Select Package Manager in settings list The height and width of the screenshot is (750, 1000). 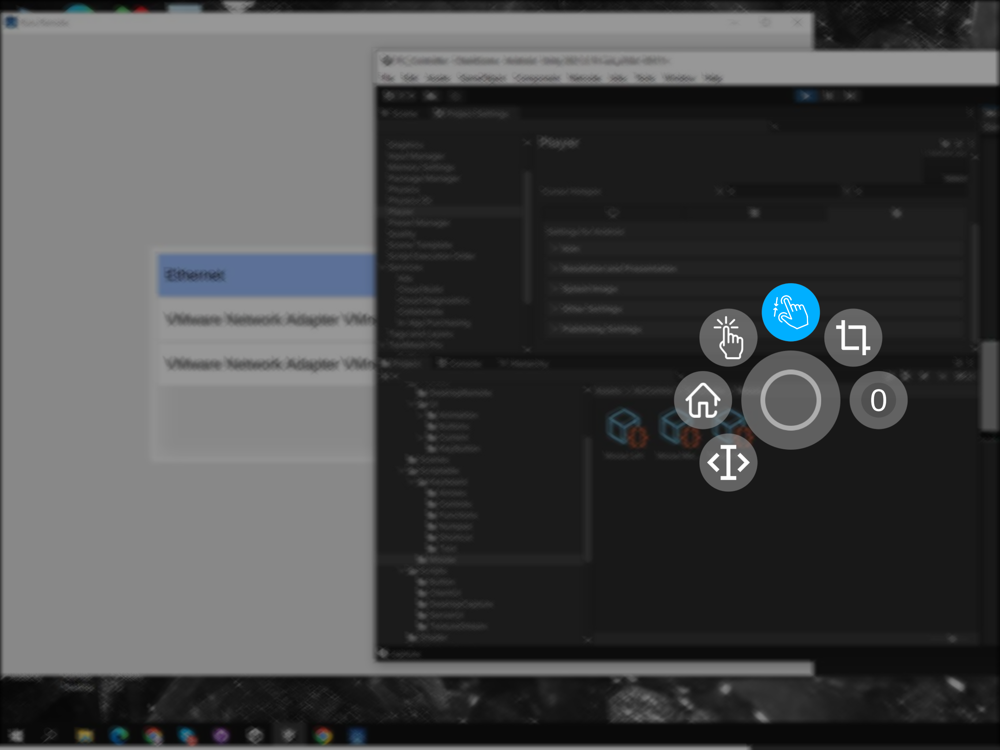pyautogui.click(x=423, y=179)
